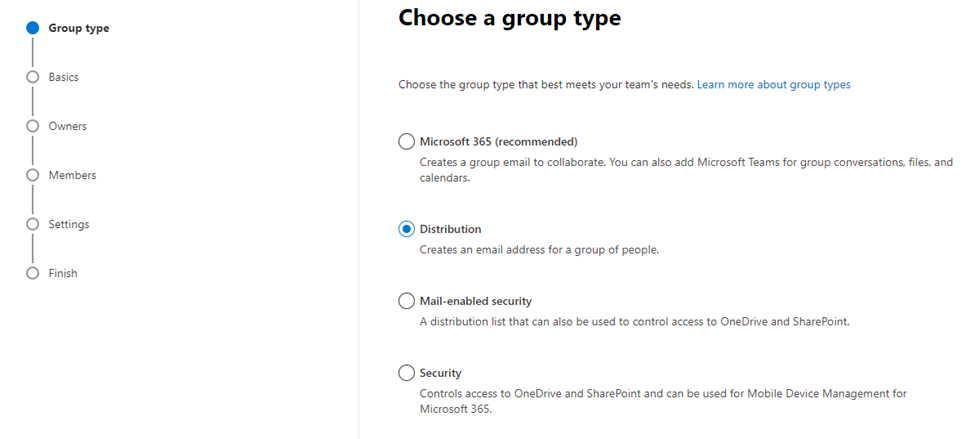Click the Choose a group type heading
Image resolution: width=975 pixels, height=439 pixels.
tap(509, 19)
